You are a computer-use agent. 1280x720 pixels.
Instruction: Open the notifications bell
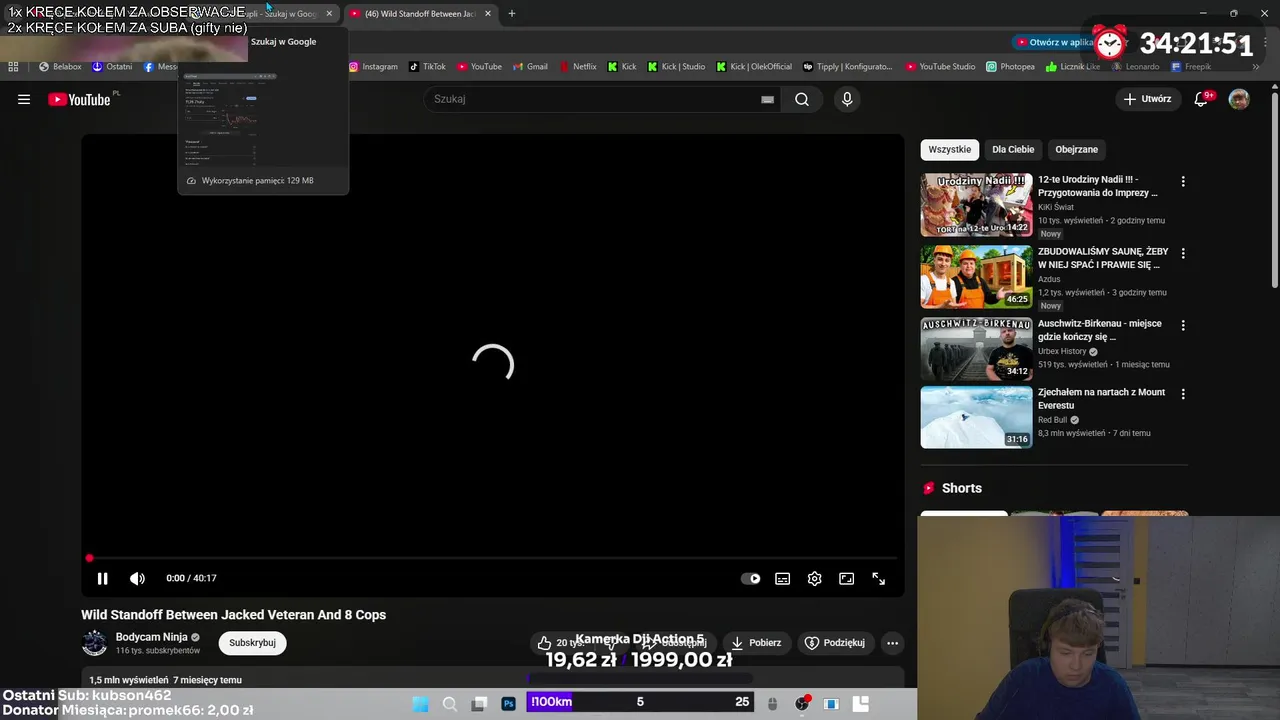tap(1201, 99)
